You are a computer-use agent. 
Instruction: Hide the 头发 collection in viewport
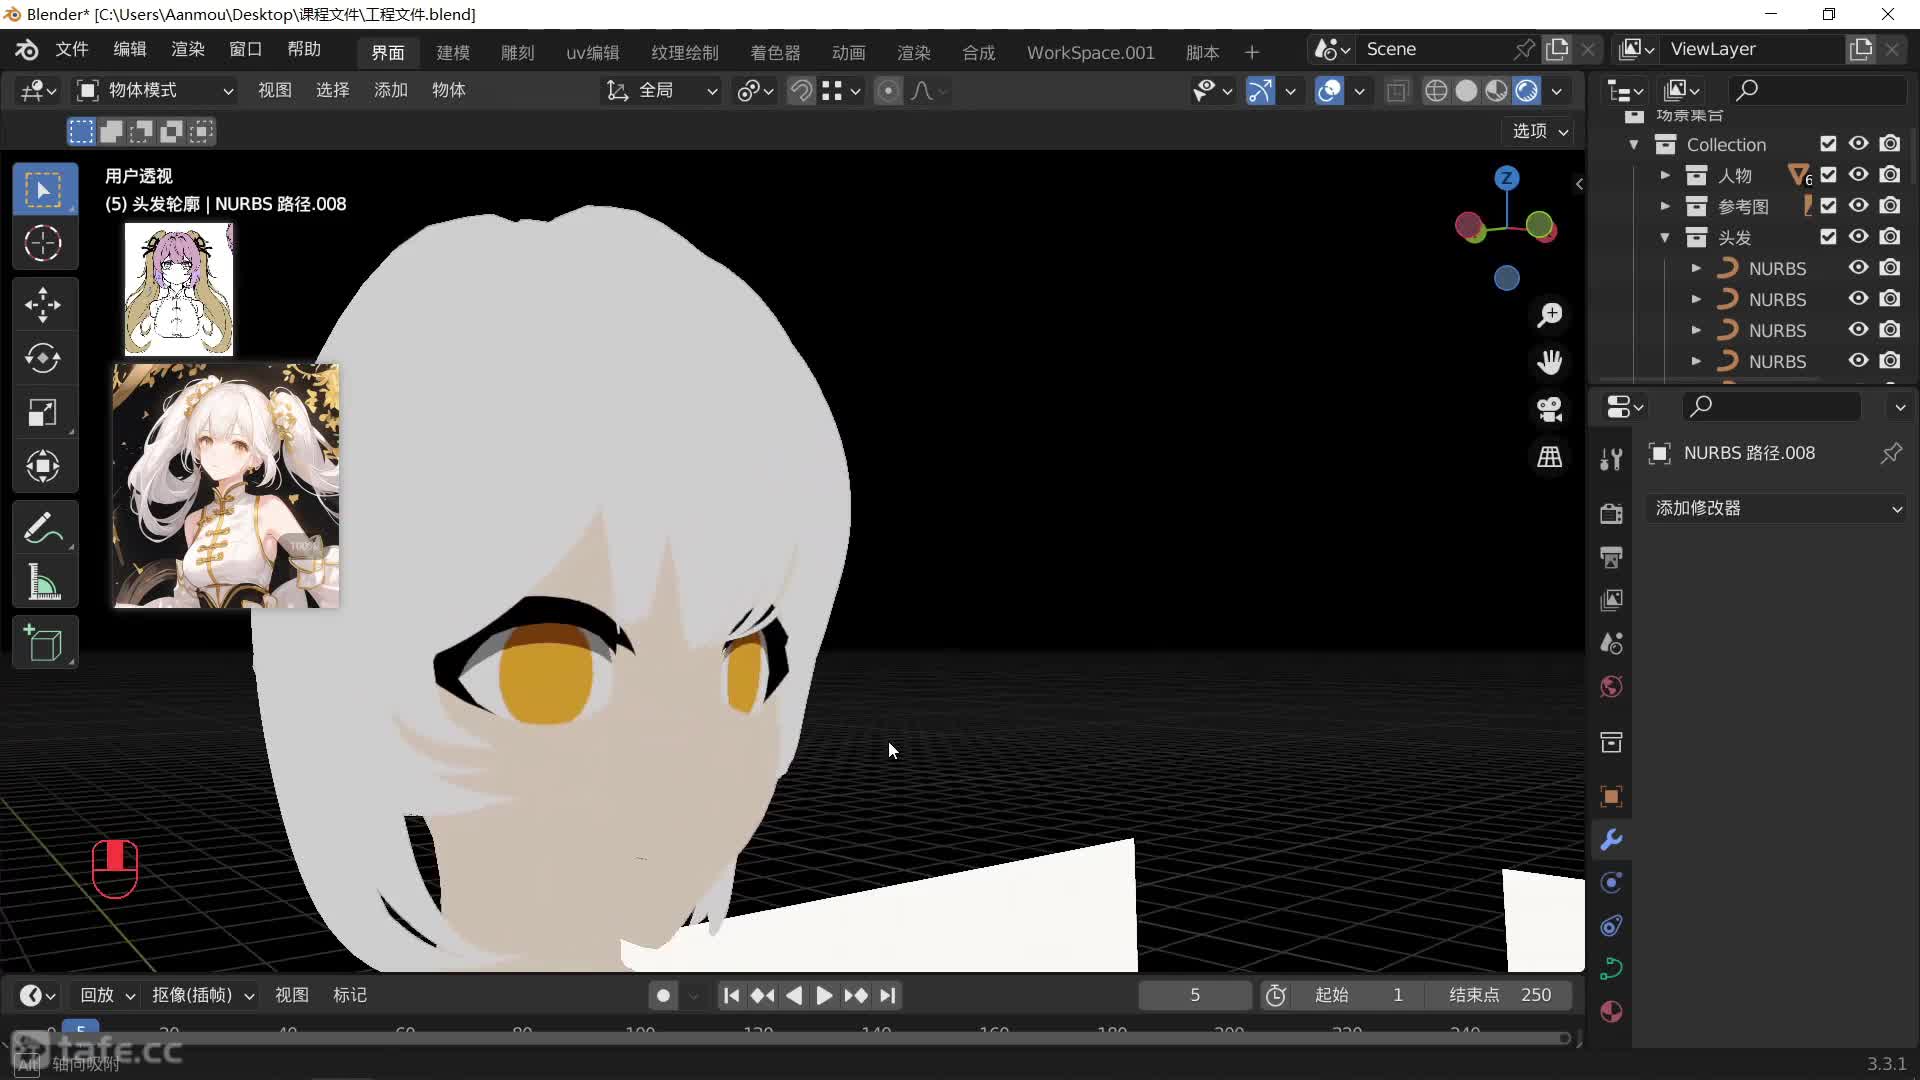click(1858, 237)
